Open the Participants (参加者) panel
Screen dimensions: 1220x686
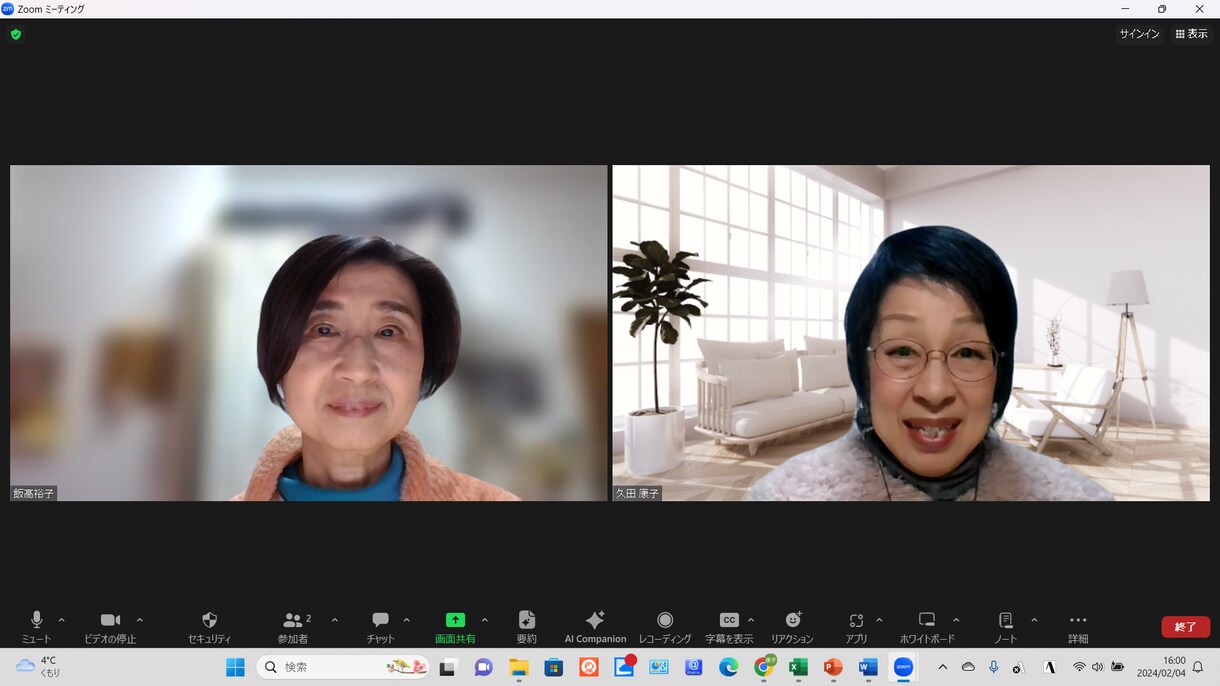point(293,627)
